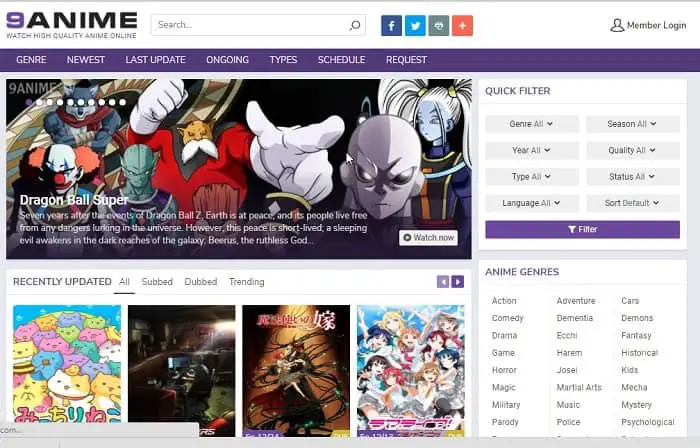Open the red-haired girl anime poster
The height and width of the screenshot is (448, 700).
(296, 370)
